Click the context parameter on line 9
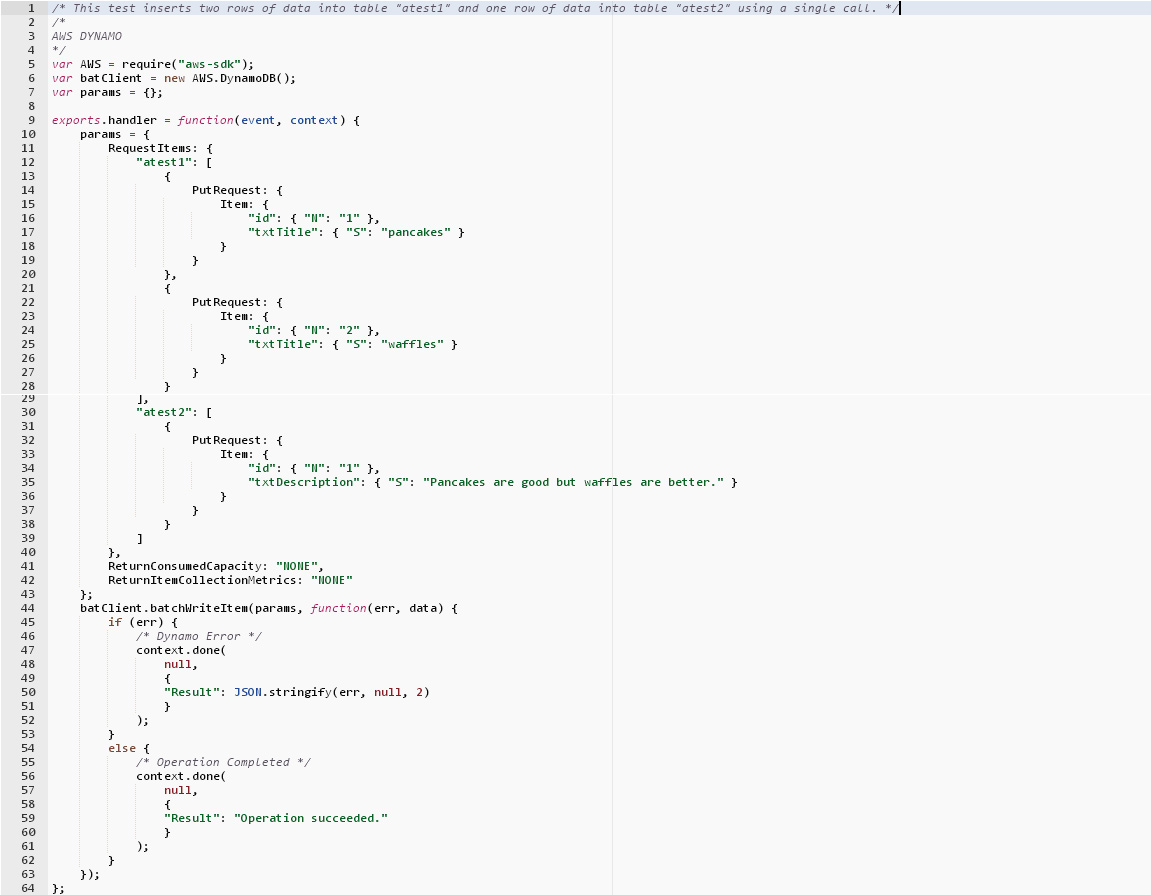The image size is (1151, 895). coord(314,120)
